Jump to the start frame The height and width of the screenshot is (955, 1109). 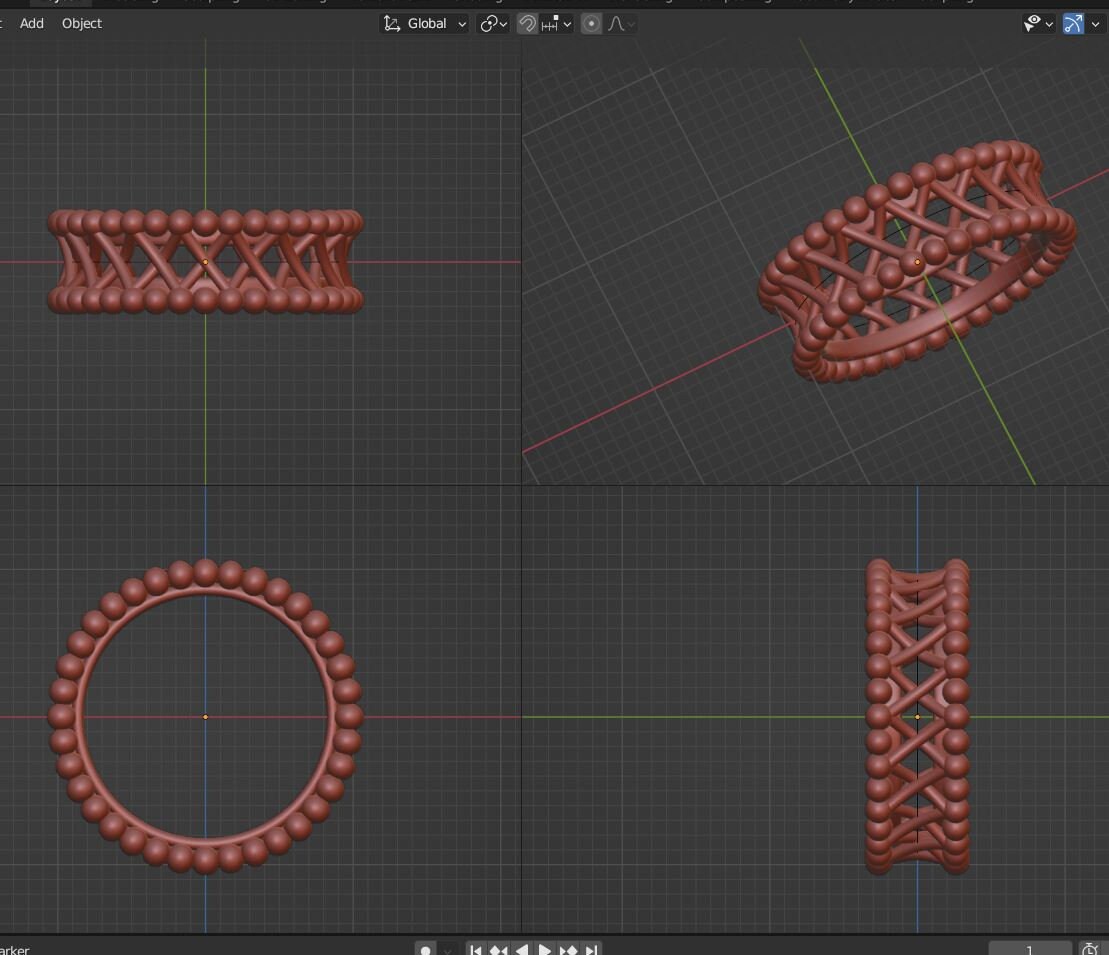click(475, 949)
